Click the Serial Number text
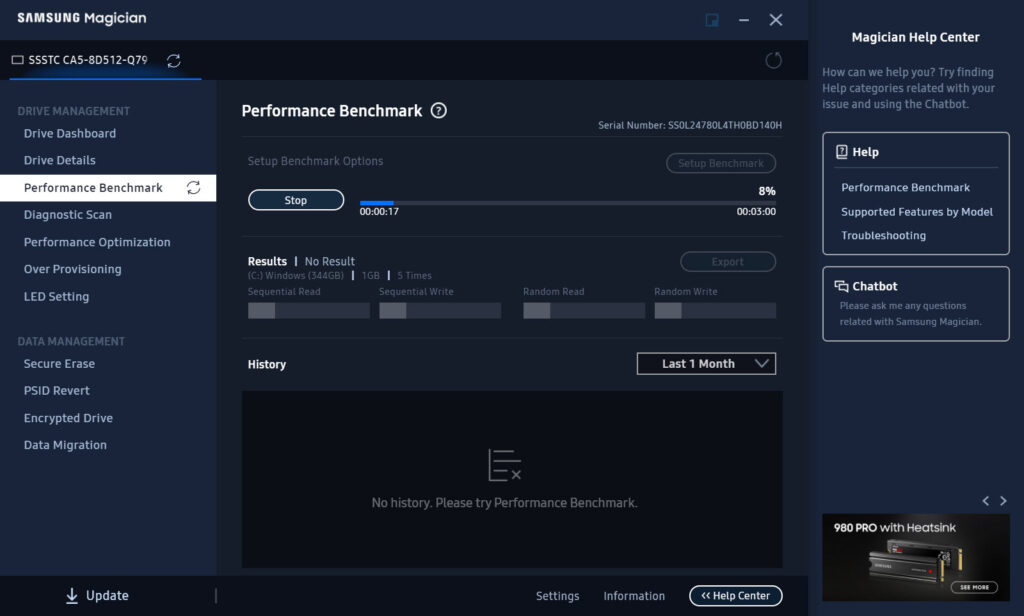This screenshot has height=616, width=1024. coord(690,125)
